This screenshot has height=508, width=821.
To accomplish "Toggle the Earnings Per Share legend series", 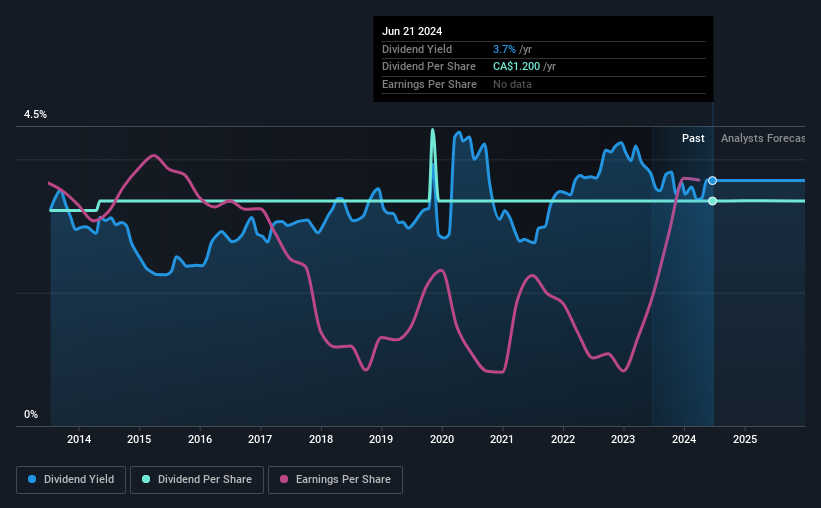I will [335, 480].
